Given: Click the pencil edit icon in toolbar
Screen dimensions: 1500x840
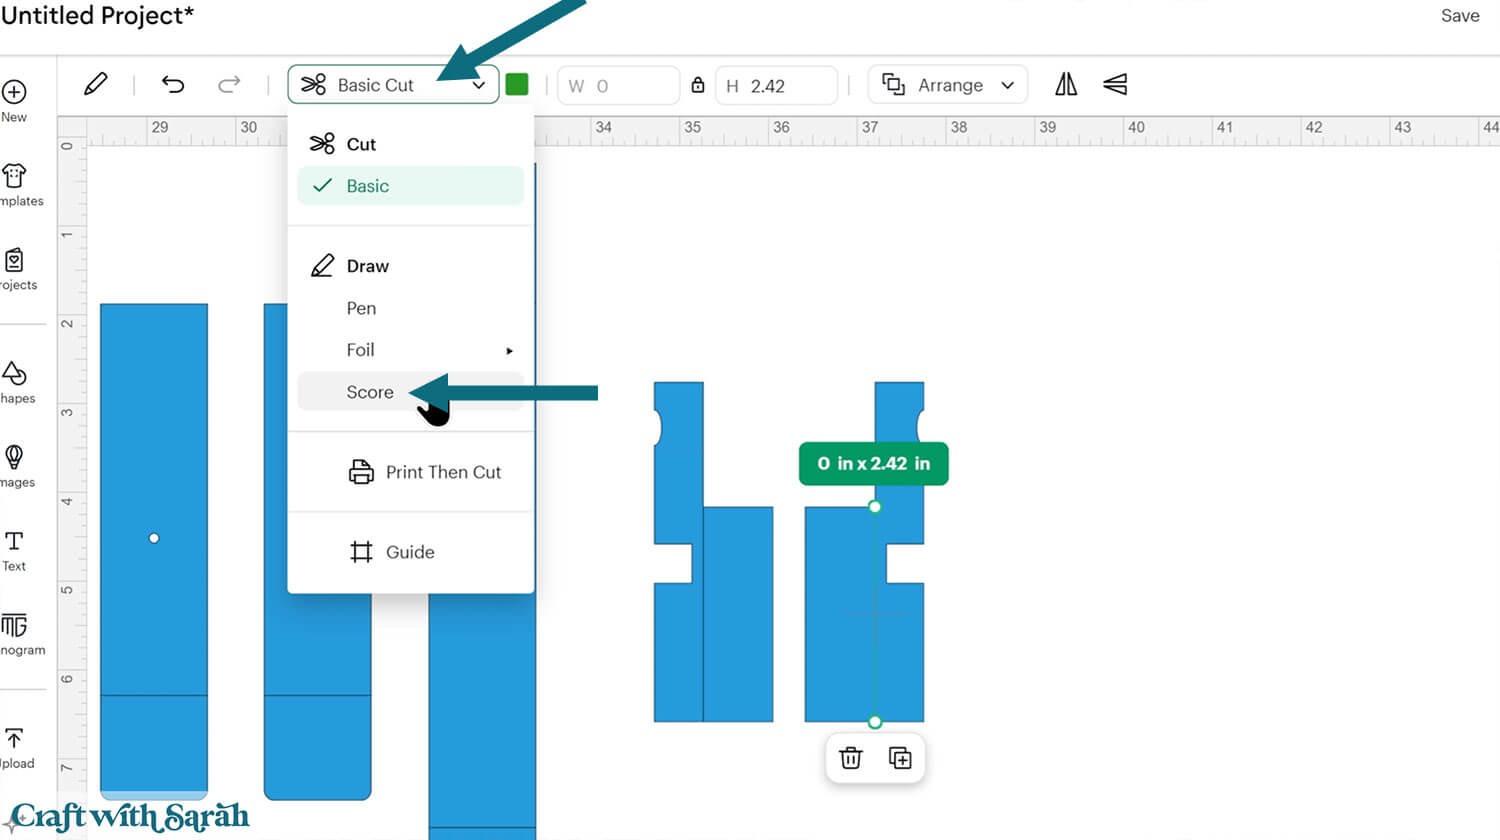Looking at the screenshot, I should 96,85.
